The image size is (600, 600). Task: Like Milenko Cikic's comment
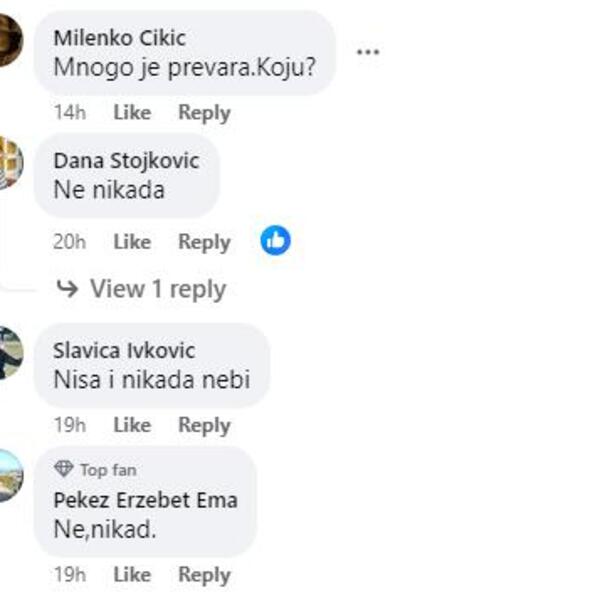tap(132, 113)
